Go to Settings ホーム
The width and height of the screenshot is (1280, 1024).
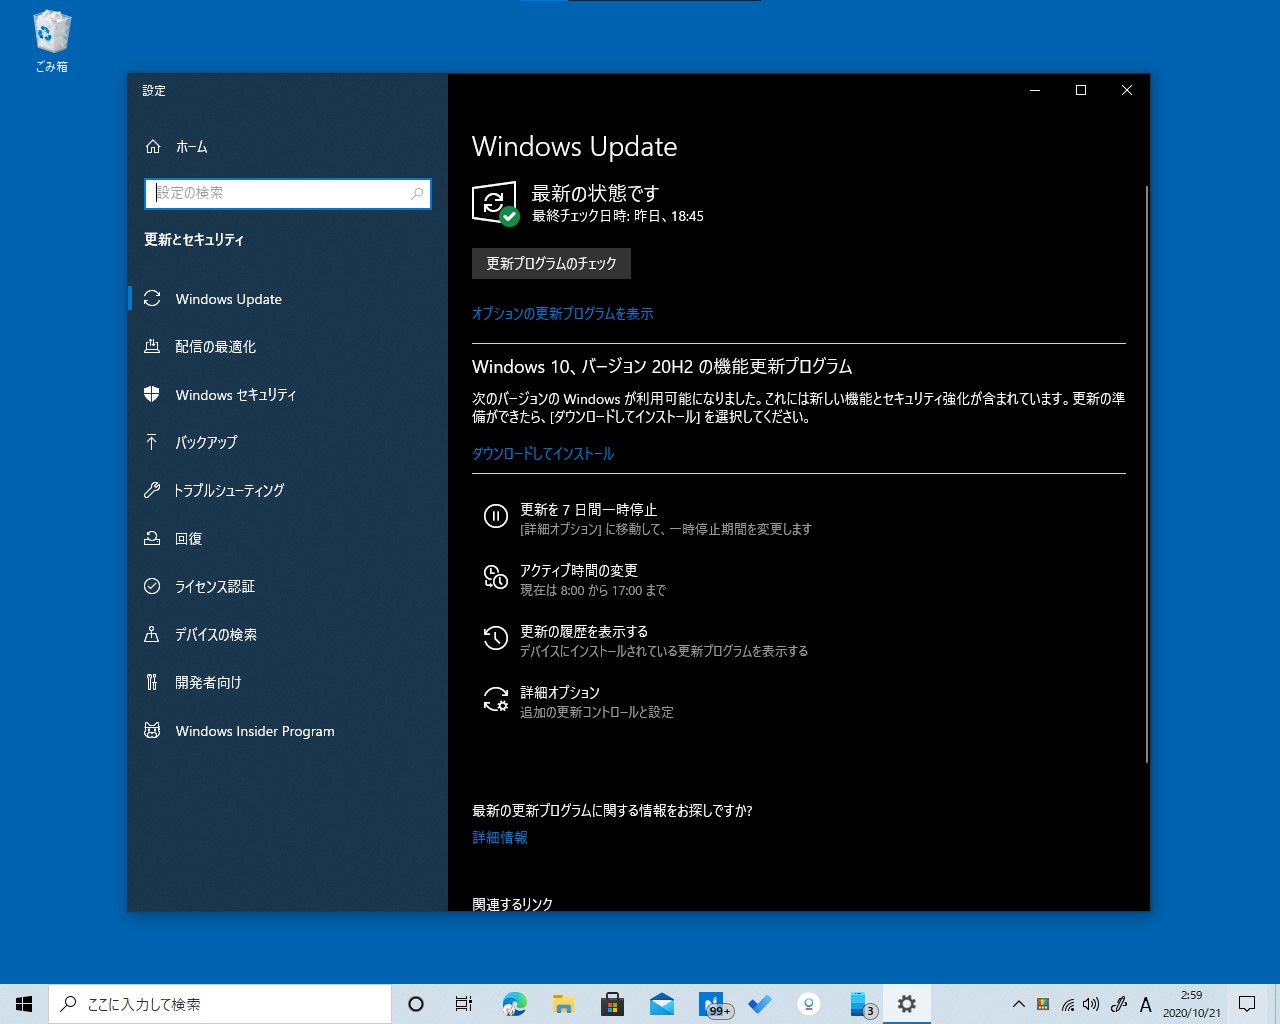point(190,146)
